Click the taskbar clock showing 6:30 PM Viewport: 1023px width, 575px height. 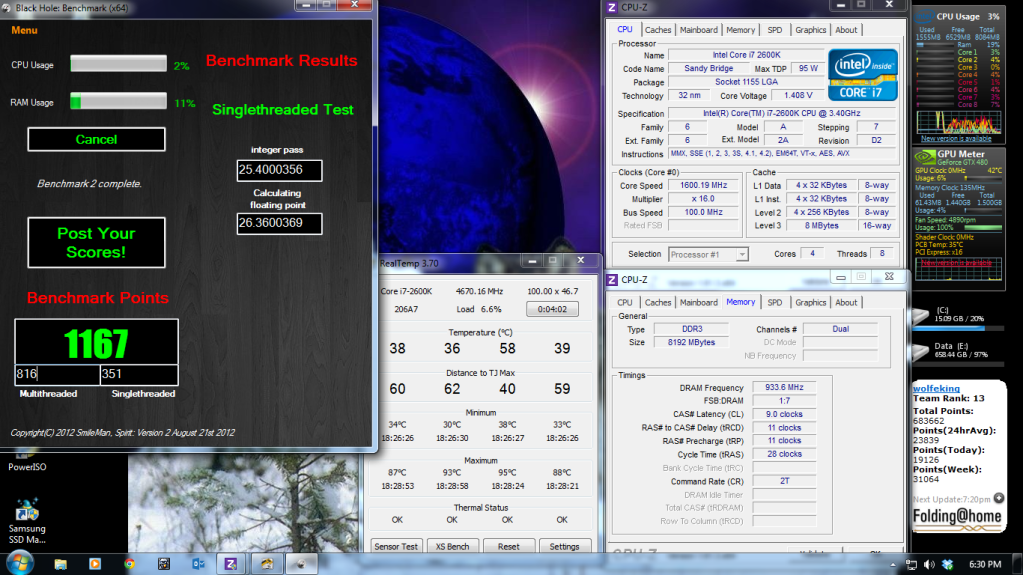coord(985,565)
